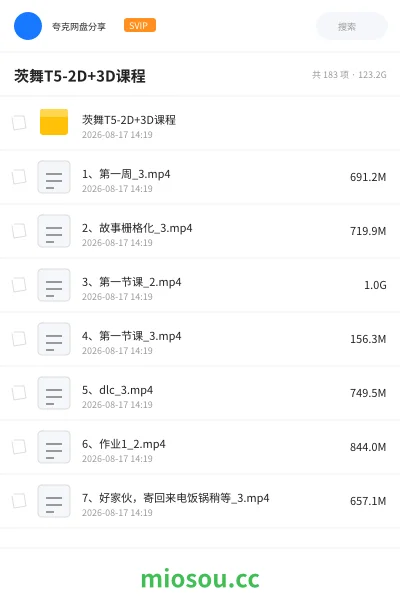Click the blue round profile avatar
The image size is (400, 600).
28,26
